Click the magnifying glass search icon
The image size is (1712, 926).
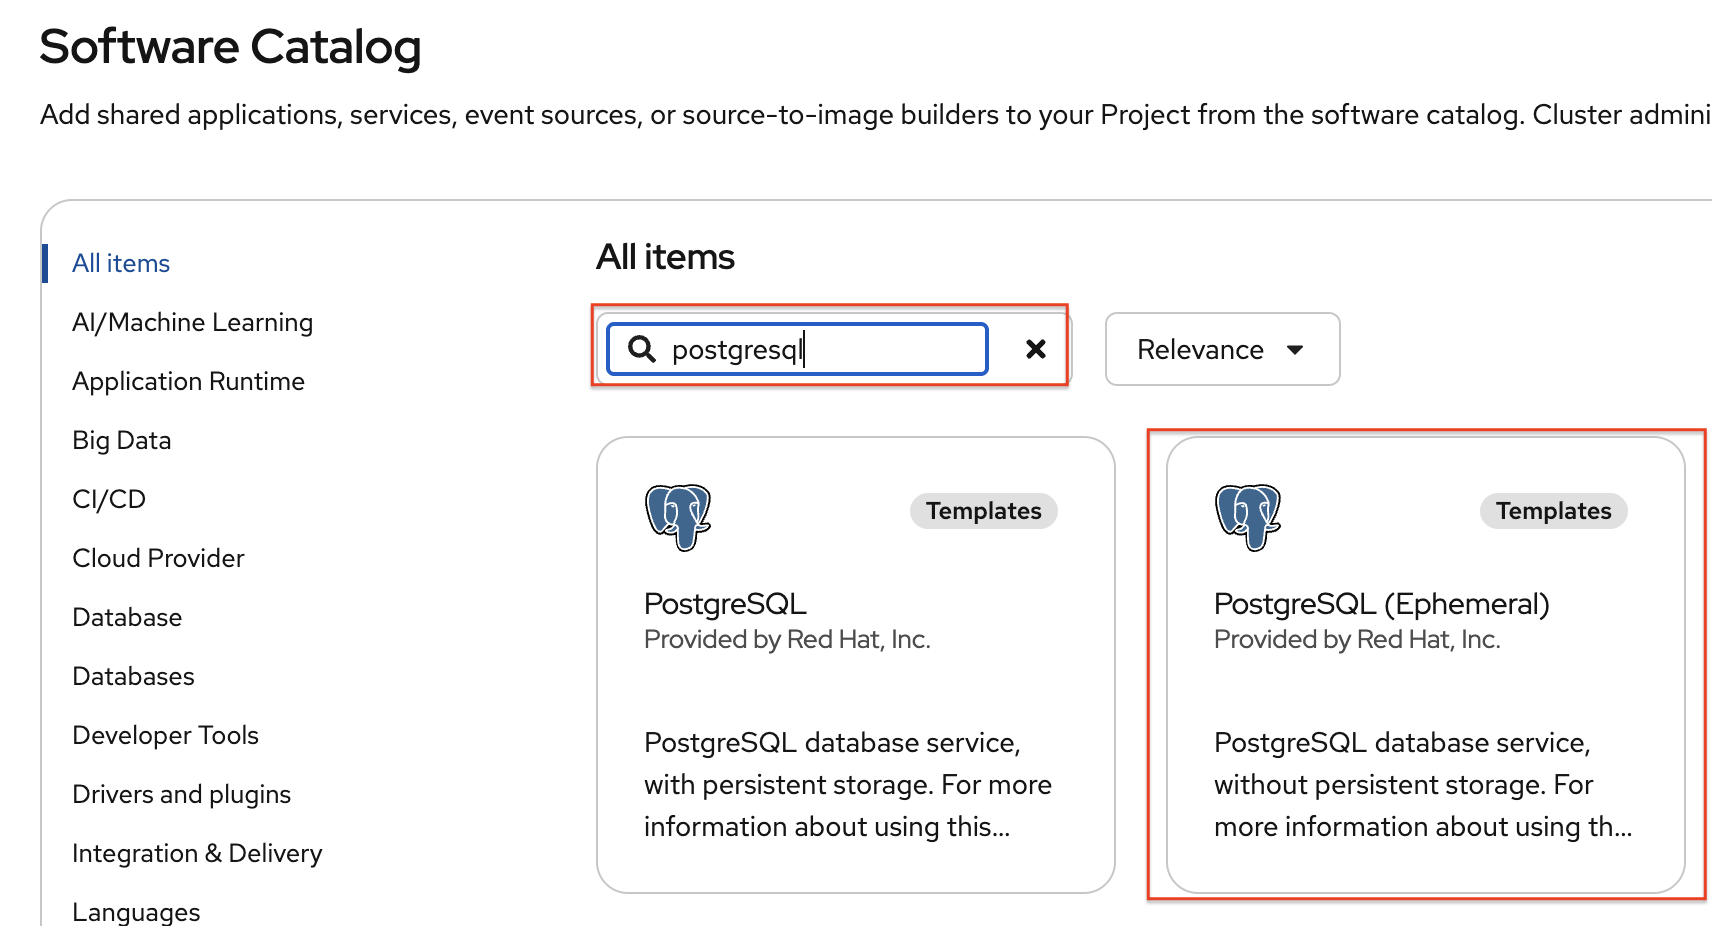point(641,349)
